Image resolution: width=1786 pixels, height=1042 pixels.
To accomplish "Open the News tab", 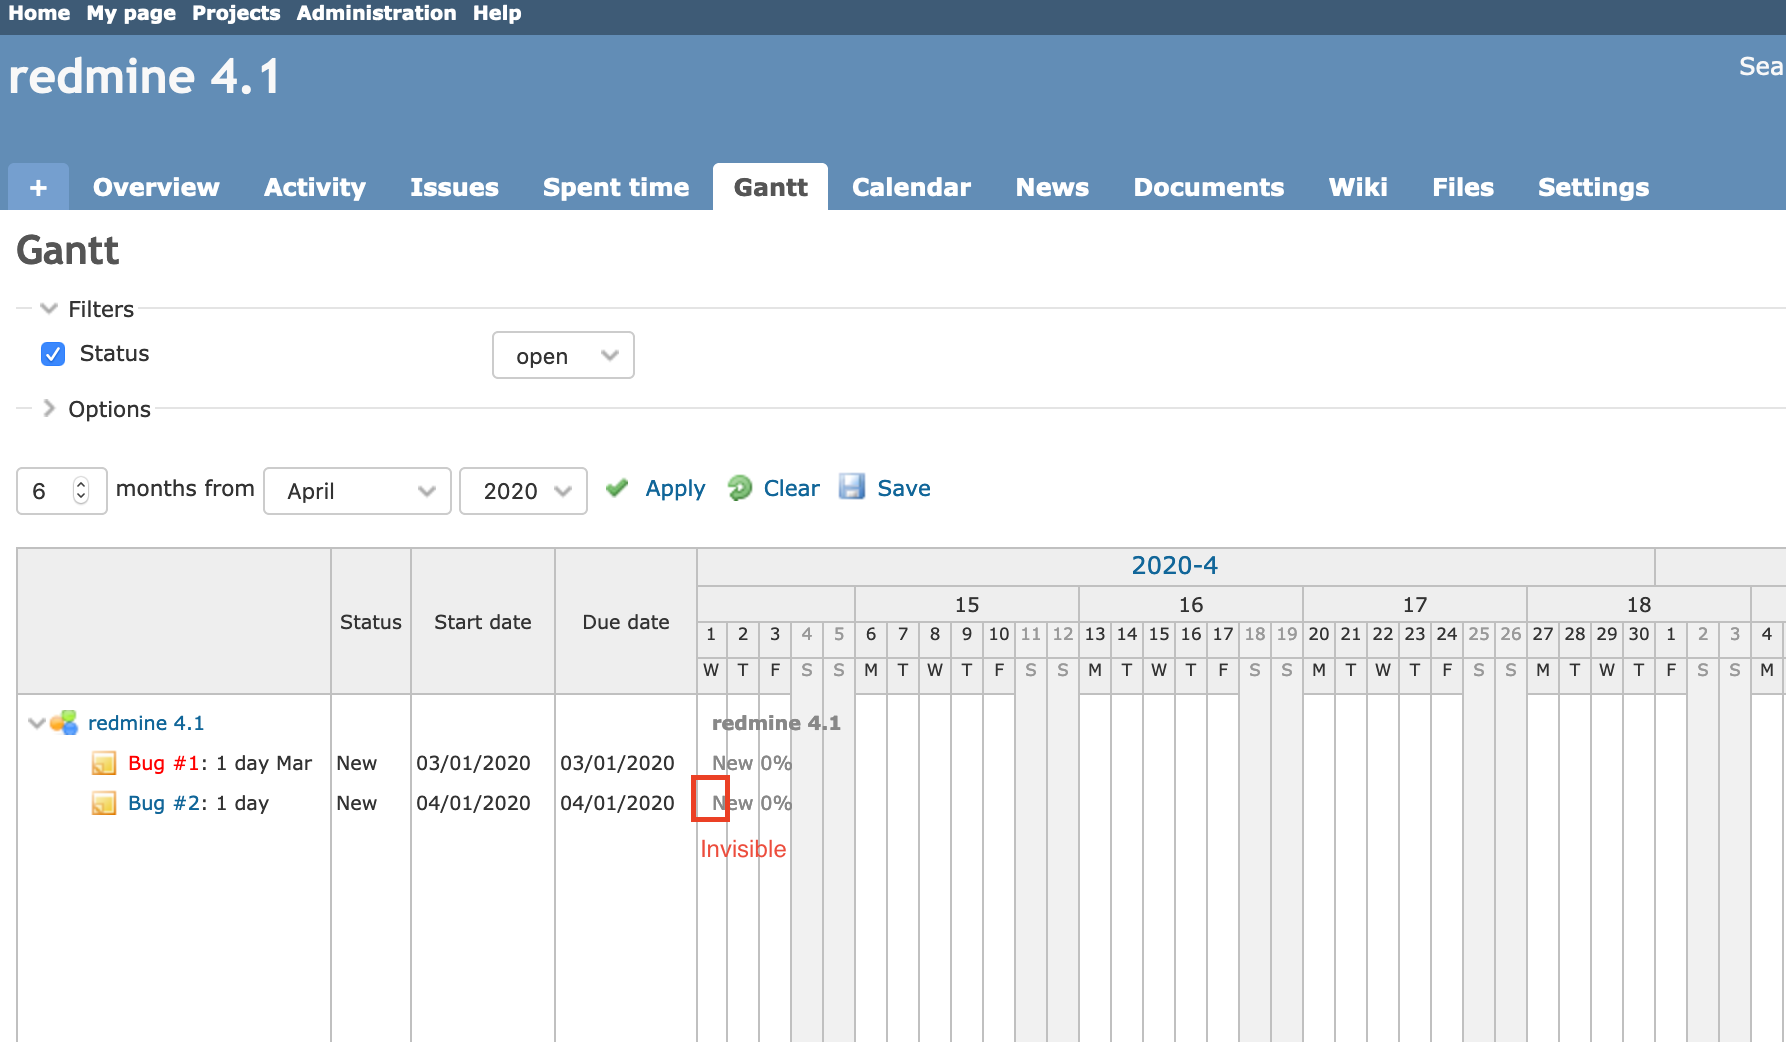I will tap(1052, 187).
